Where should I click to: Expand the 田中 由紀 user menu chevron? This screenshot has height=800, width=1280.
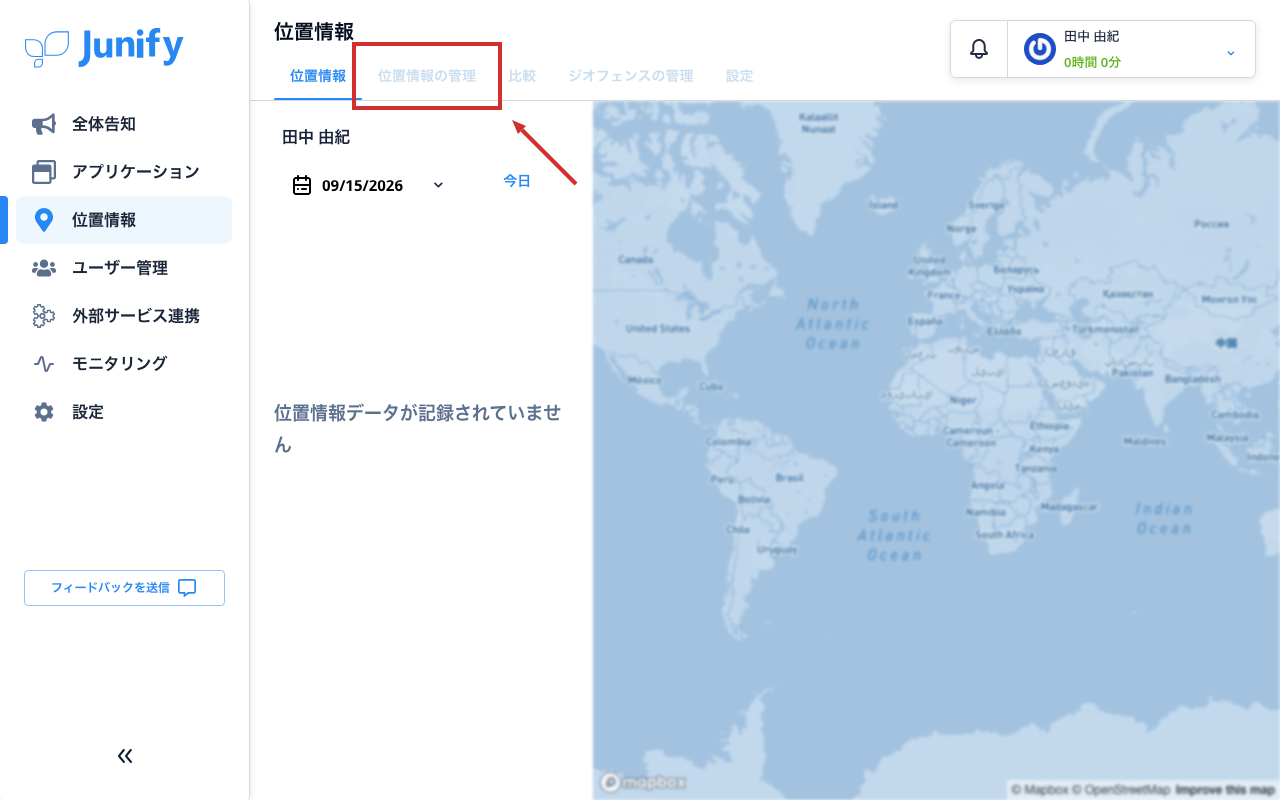1231,52
